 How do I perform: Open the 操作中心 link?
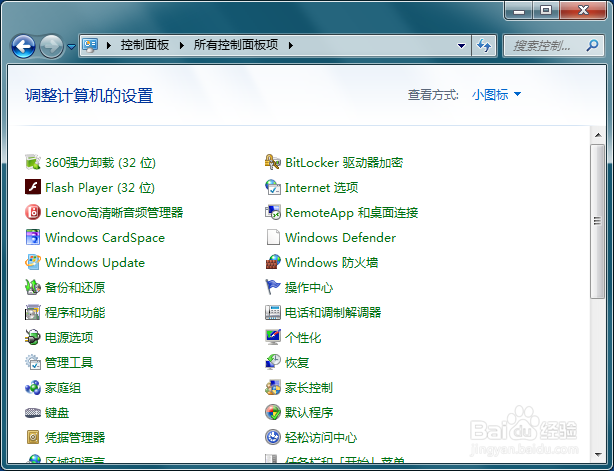coord(309,288)
